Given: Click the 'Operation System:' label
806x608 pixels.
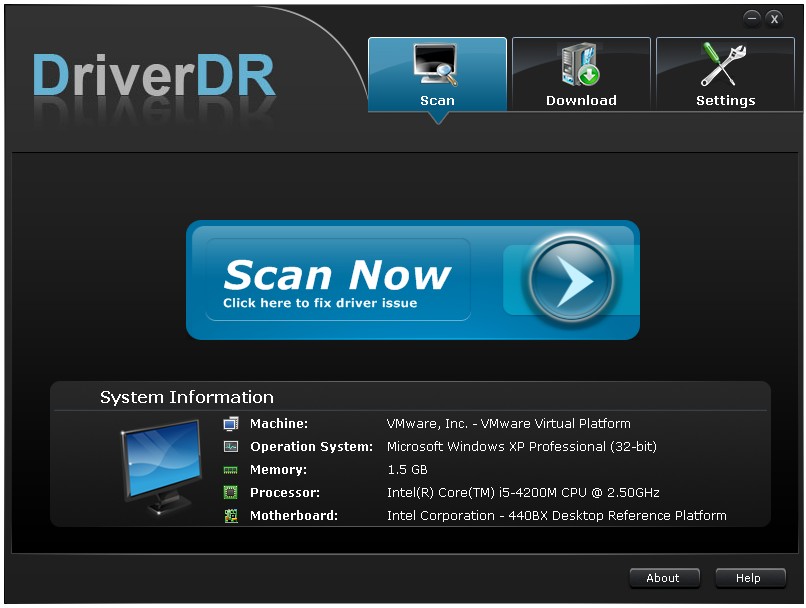Looking at the screenshot, I should [312, 447].
